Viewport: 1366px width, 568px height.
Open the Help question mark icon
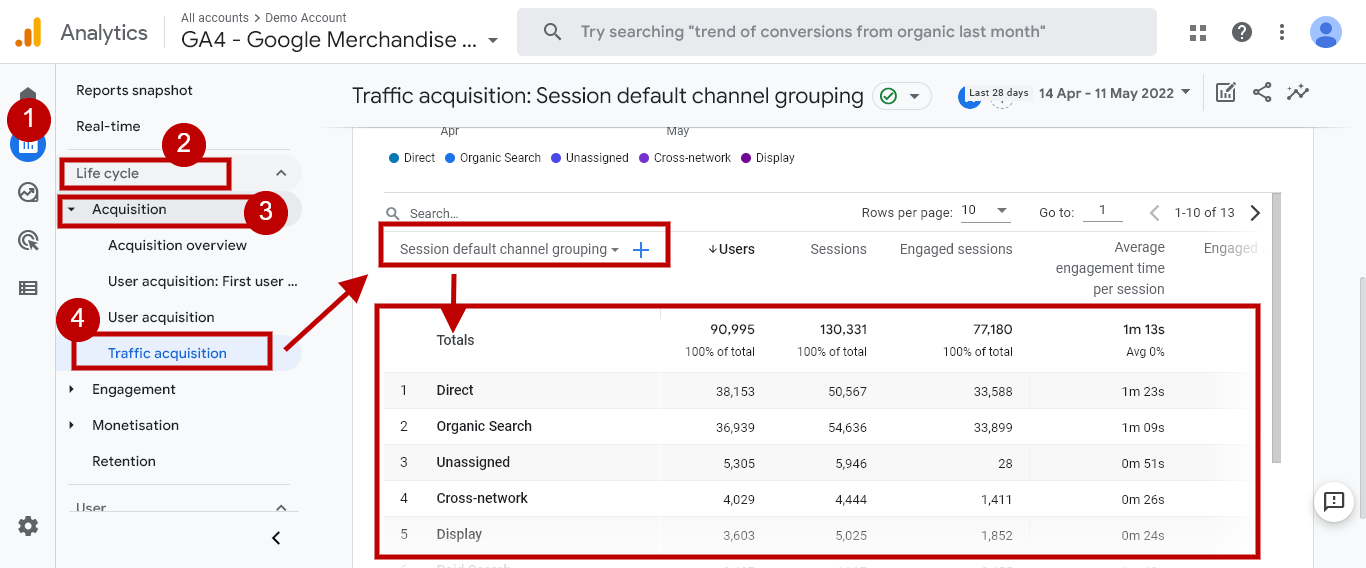click(x=1242, y=32)
